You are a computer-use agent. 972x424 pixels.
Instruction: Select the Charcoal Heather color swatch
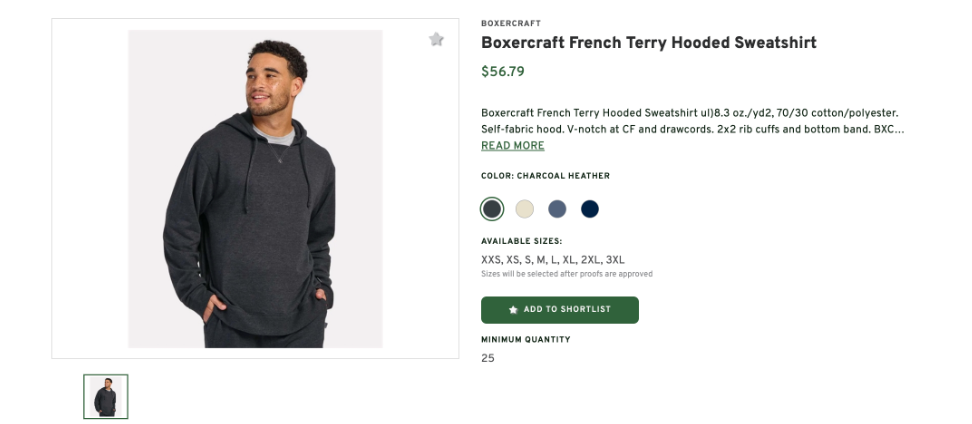point(492,209)
